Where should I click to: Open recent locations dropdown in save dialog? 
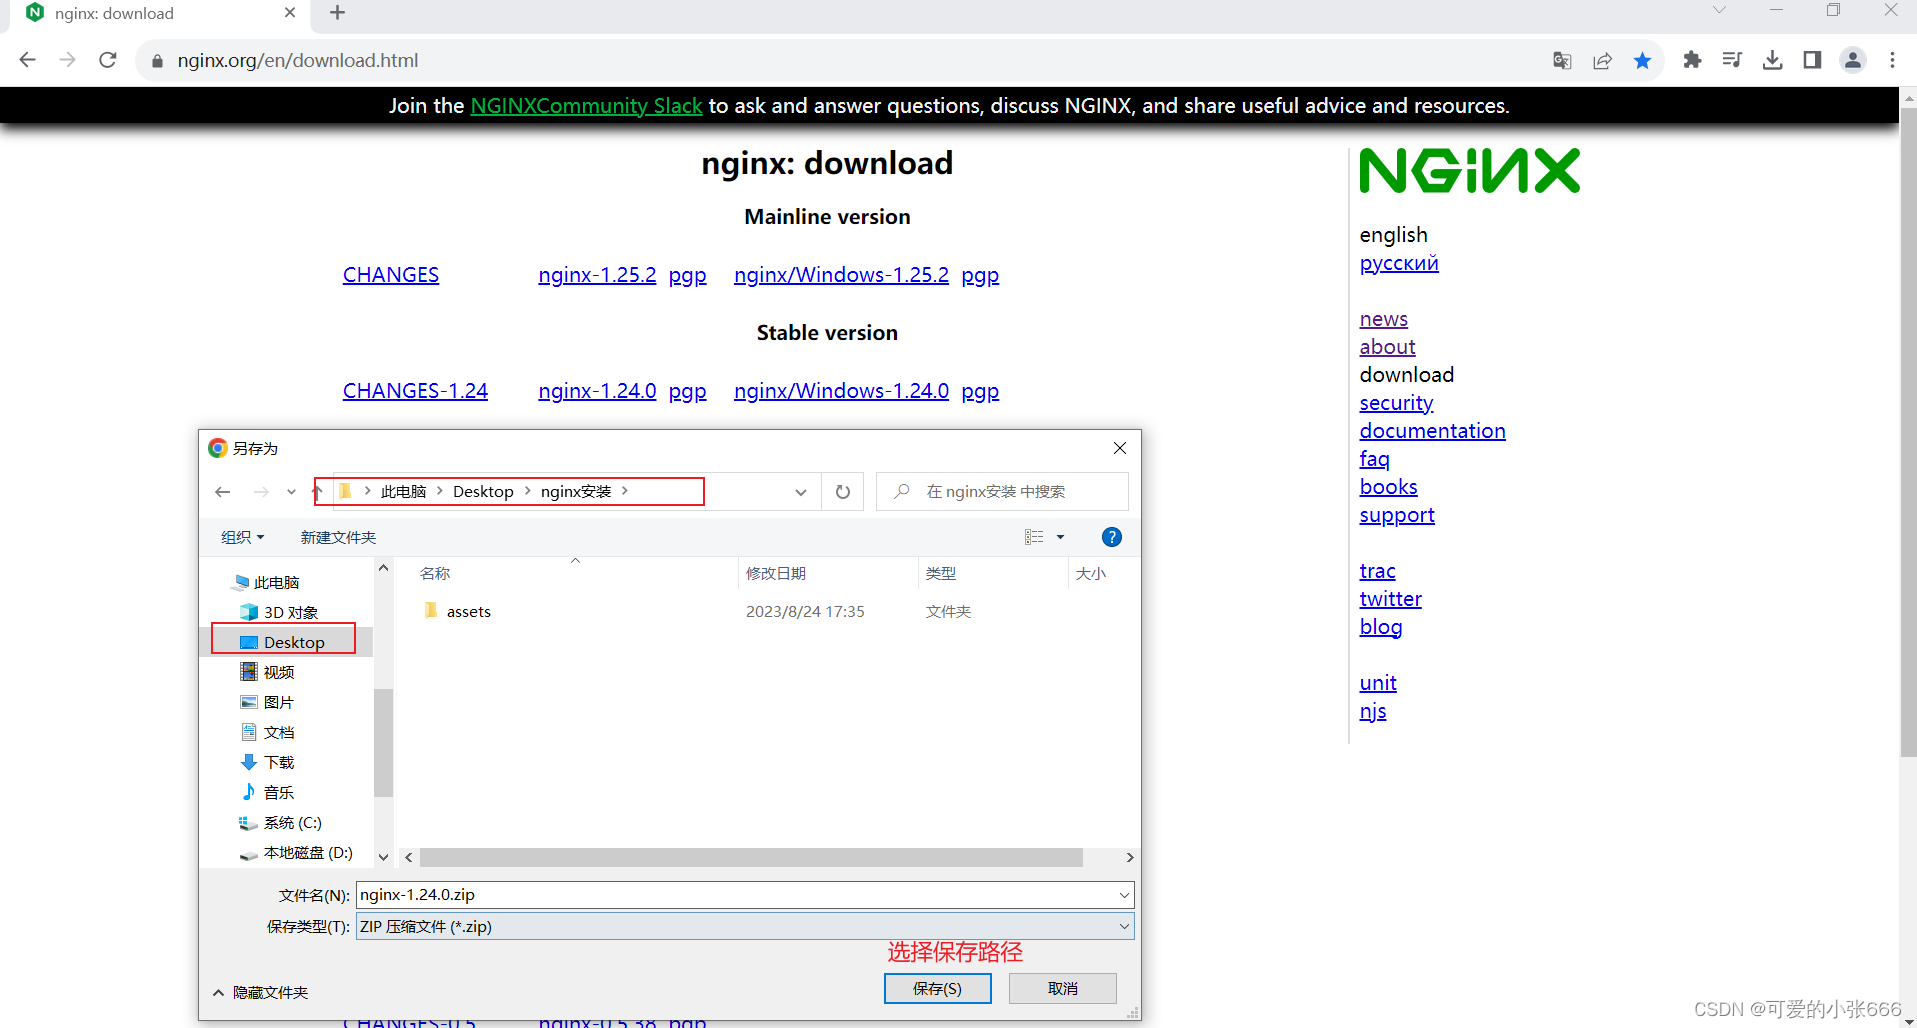tap(291, 492)
